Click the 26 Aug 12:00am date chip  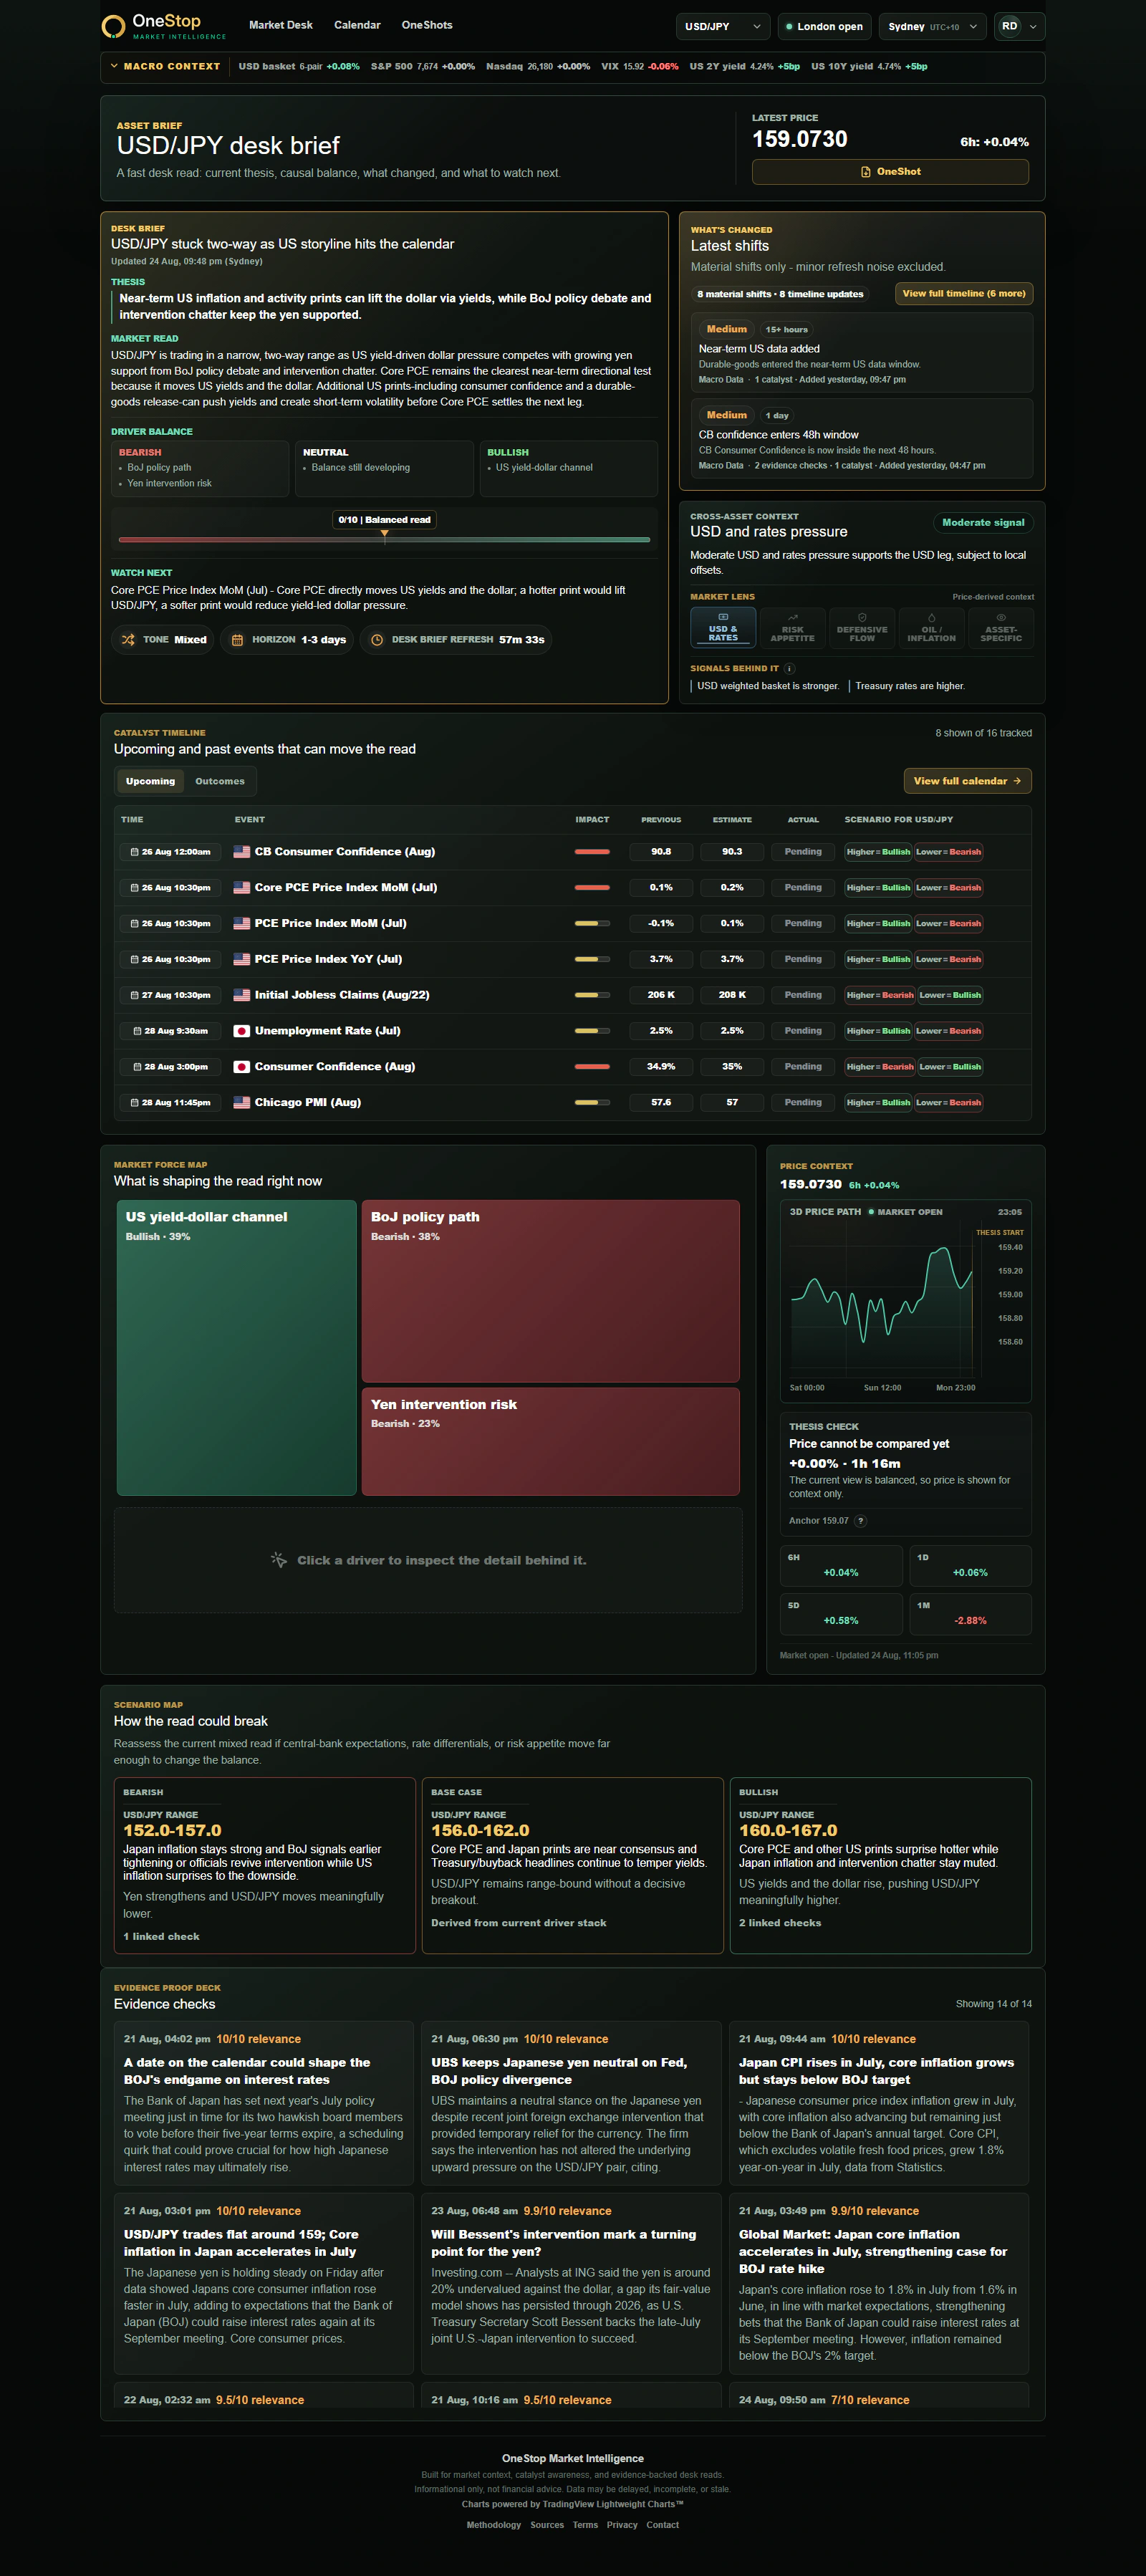(x=170, y=852)
